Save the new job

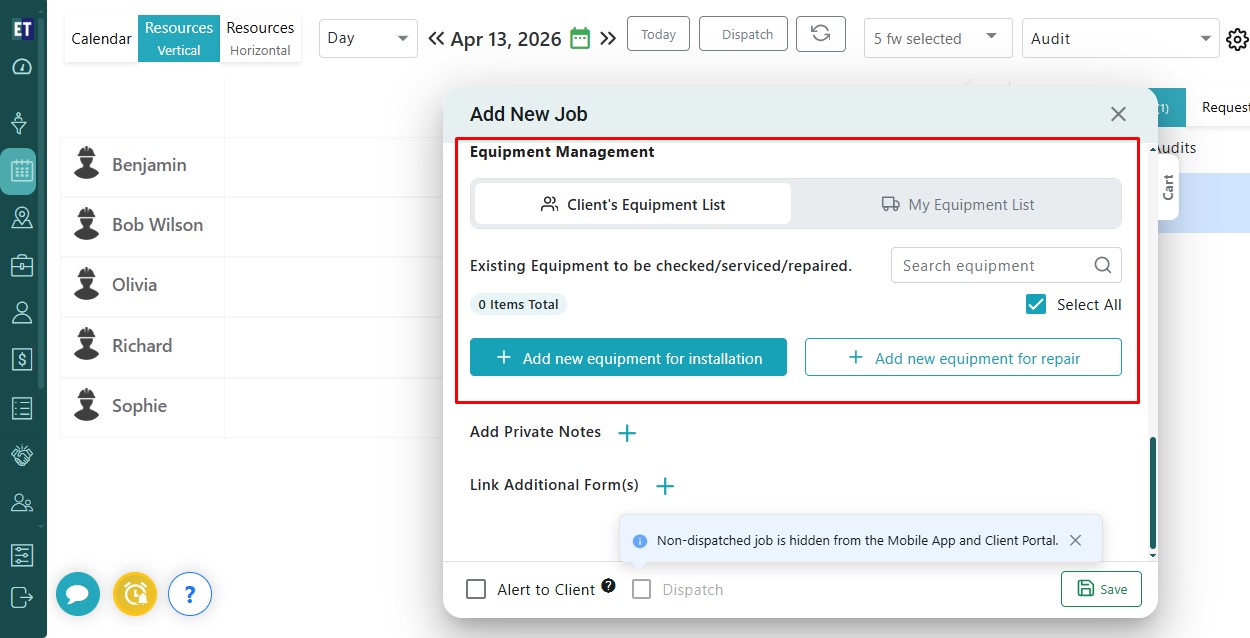[x=1100, y=589]
